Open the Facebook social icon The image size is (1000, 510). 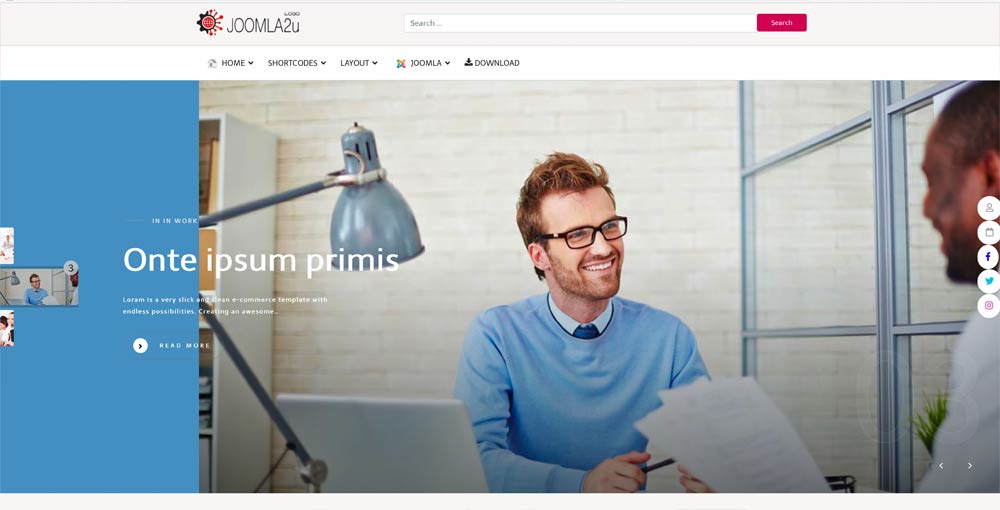click(989, 257)
